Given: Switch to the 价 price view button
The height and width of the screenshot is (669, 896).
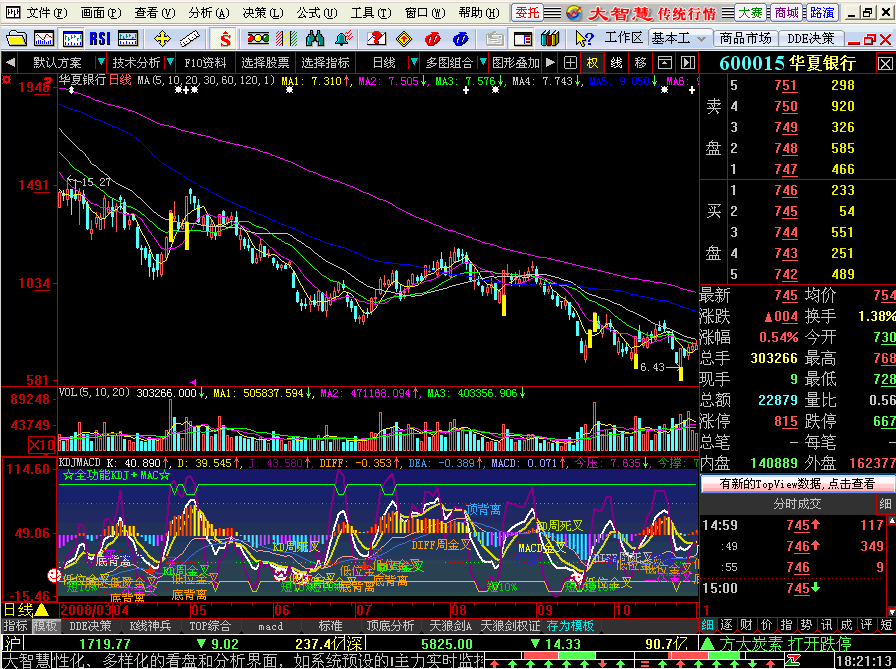Looking at the screenshot, I should click(x=767, y=625).
